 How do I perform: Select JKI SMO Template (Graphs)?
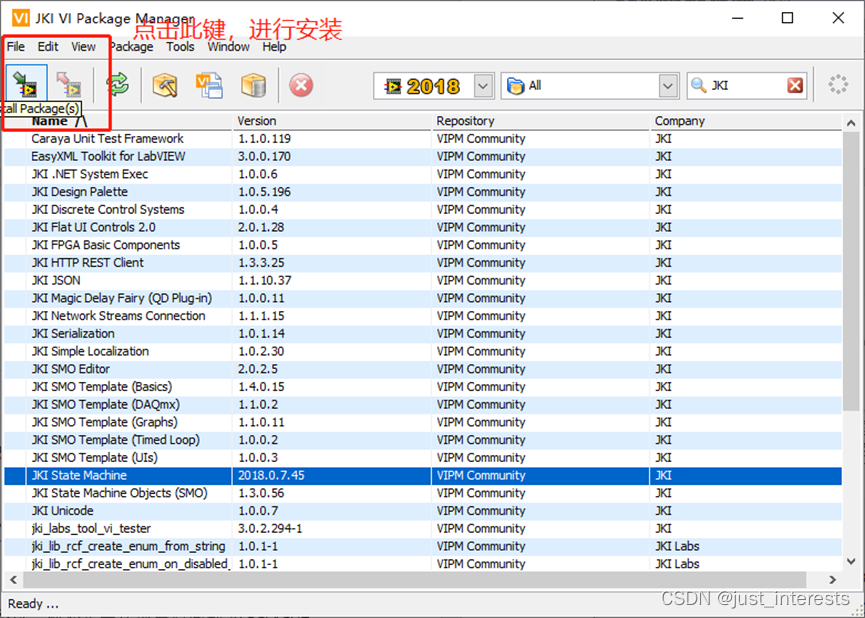423,422
